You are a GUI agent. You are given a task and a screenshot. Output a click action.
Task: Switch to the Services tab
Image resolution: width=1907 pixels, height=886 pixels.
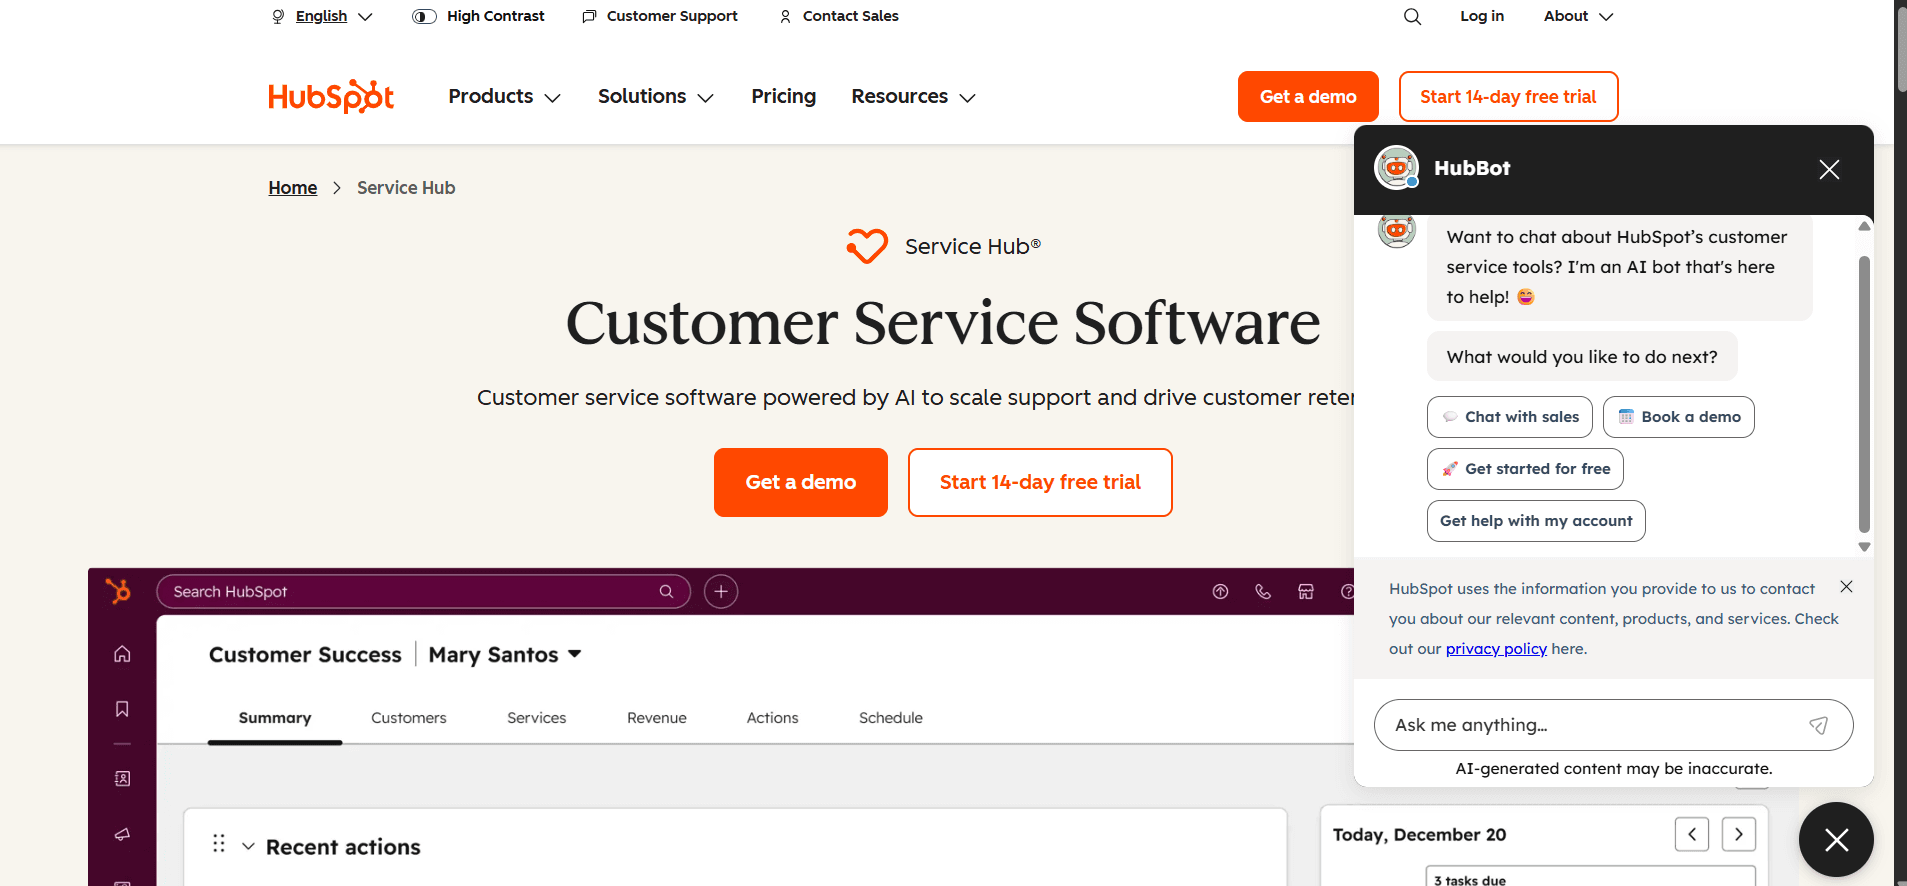[x=536, y=718]
